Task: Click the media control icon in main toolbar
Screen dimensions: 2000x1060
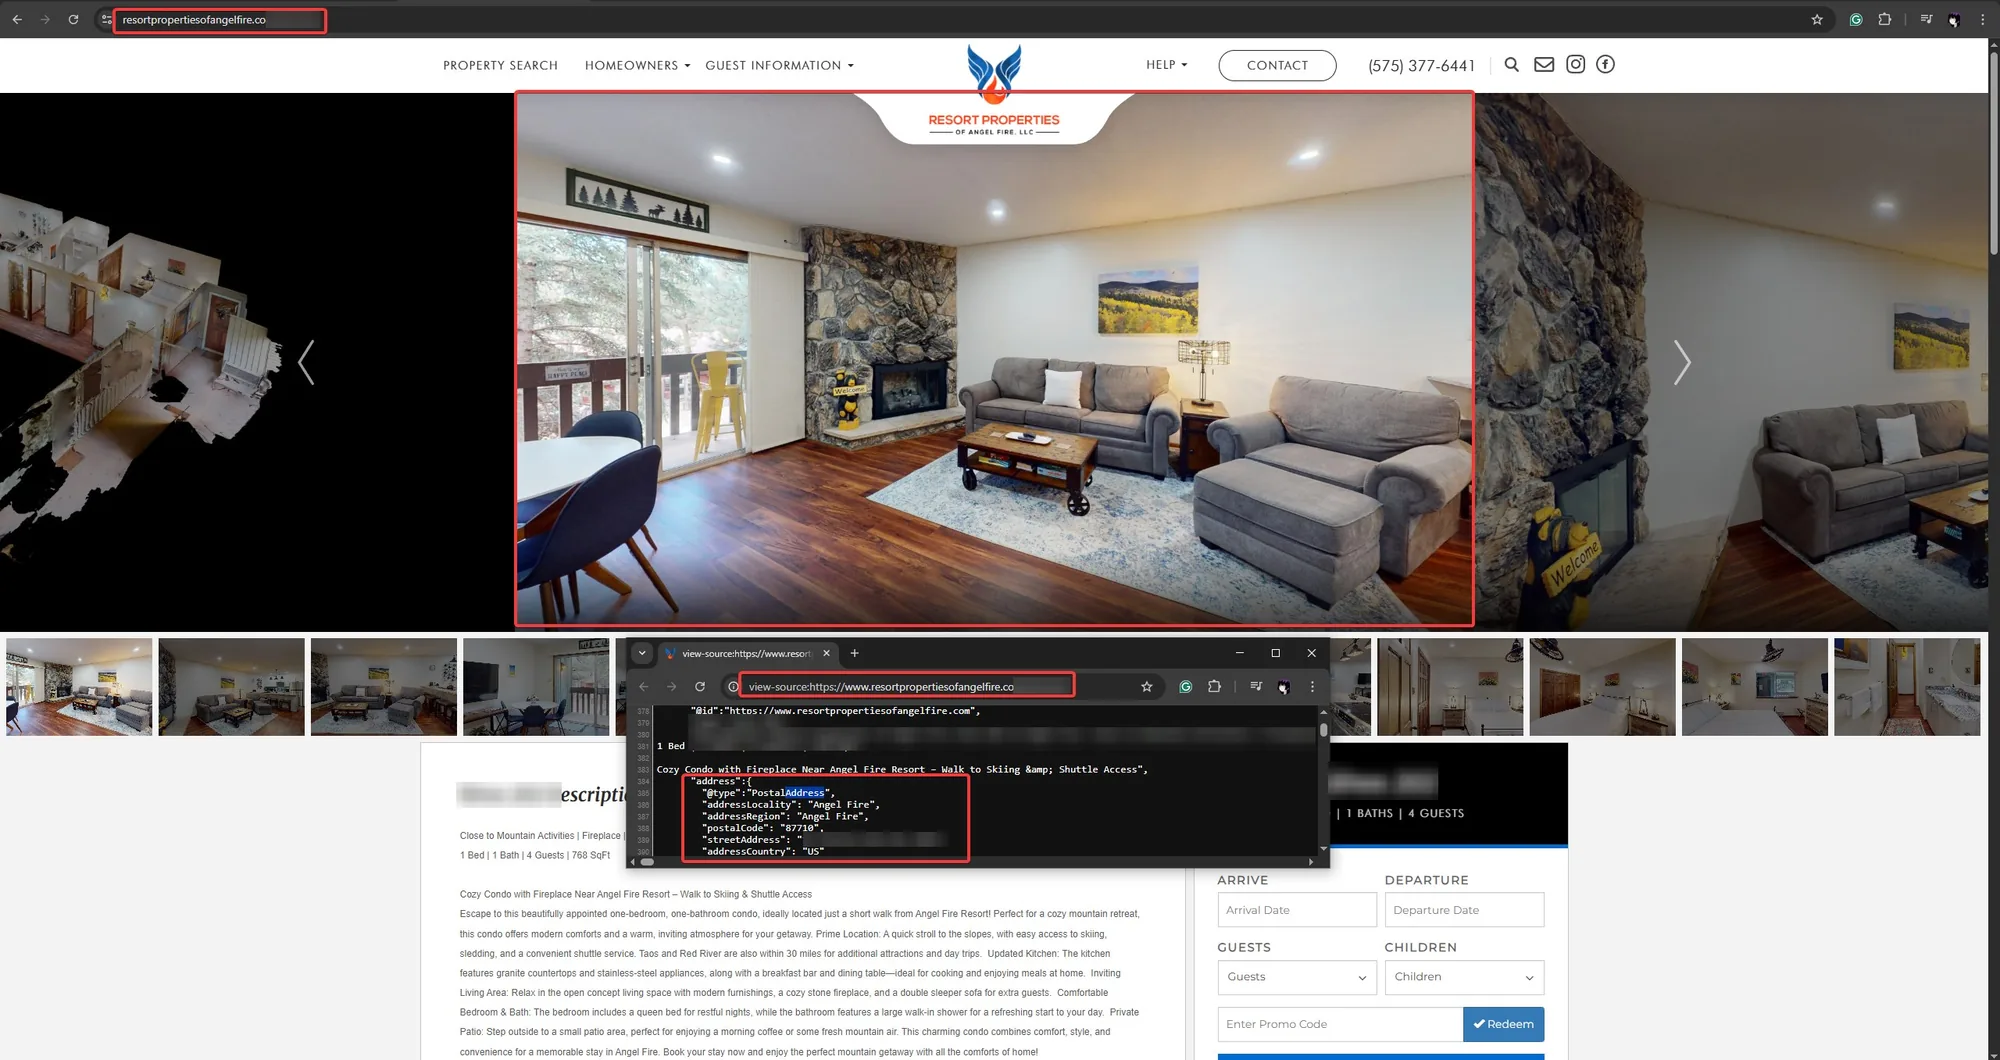Action: (1926, 19)
